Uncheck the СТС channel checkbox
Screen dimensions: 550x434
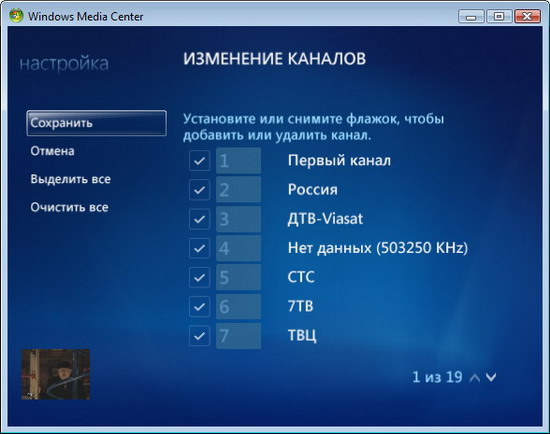click(200, 278)
